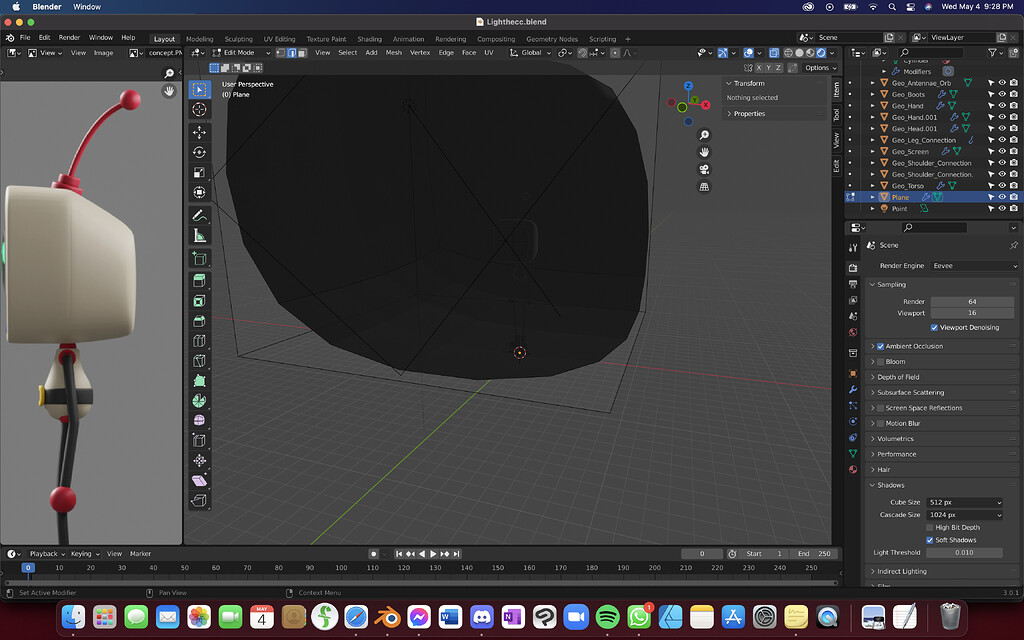Select the Shear tool

click(x=199, y=481)
